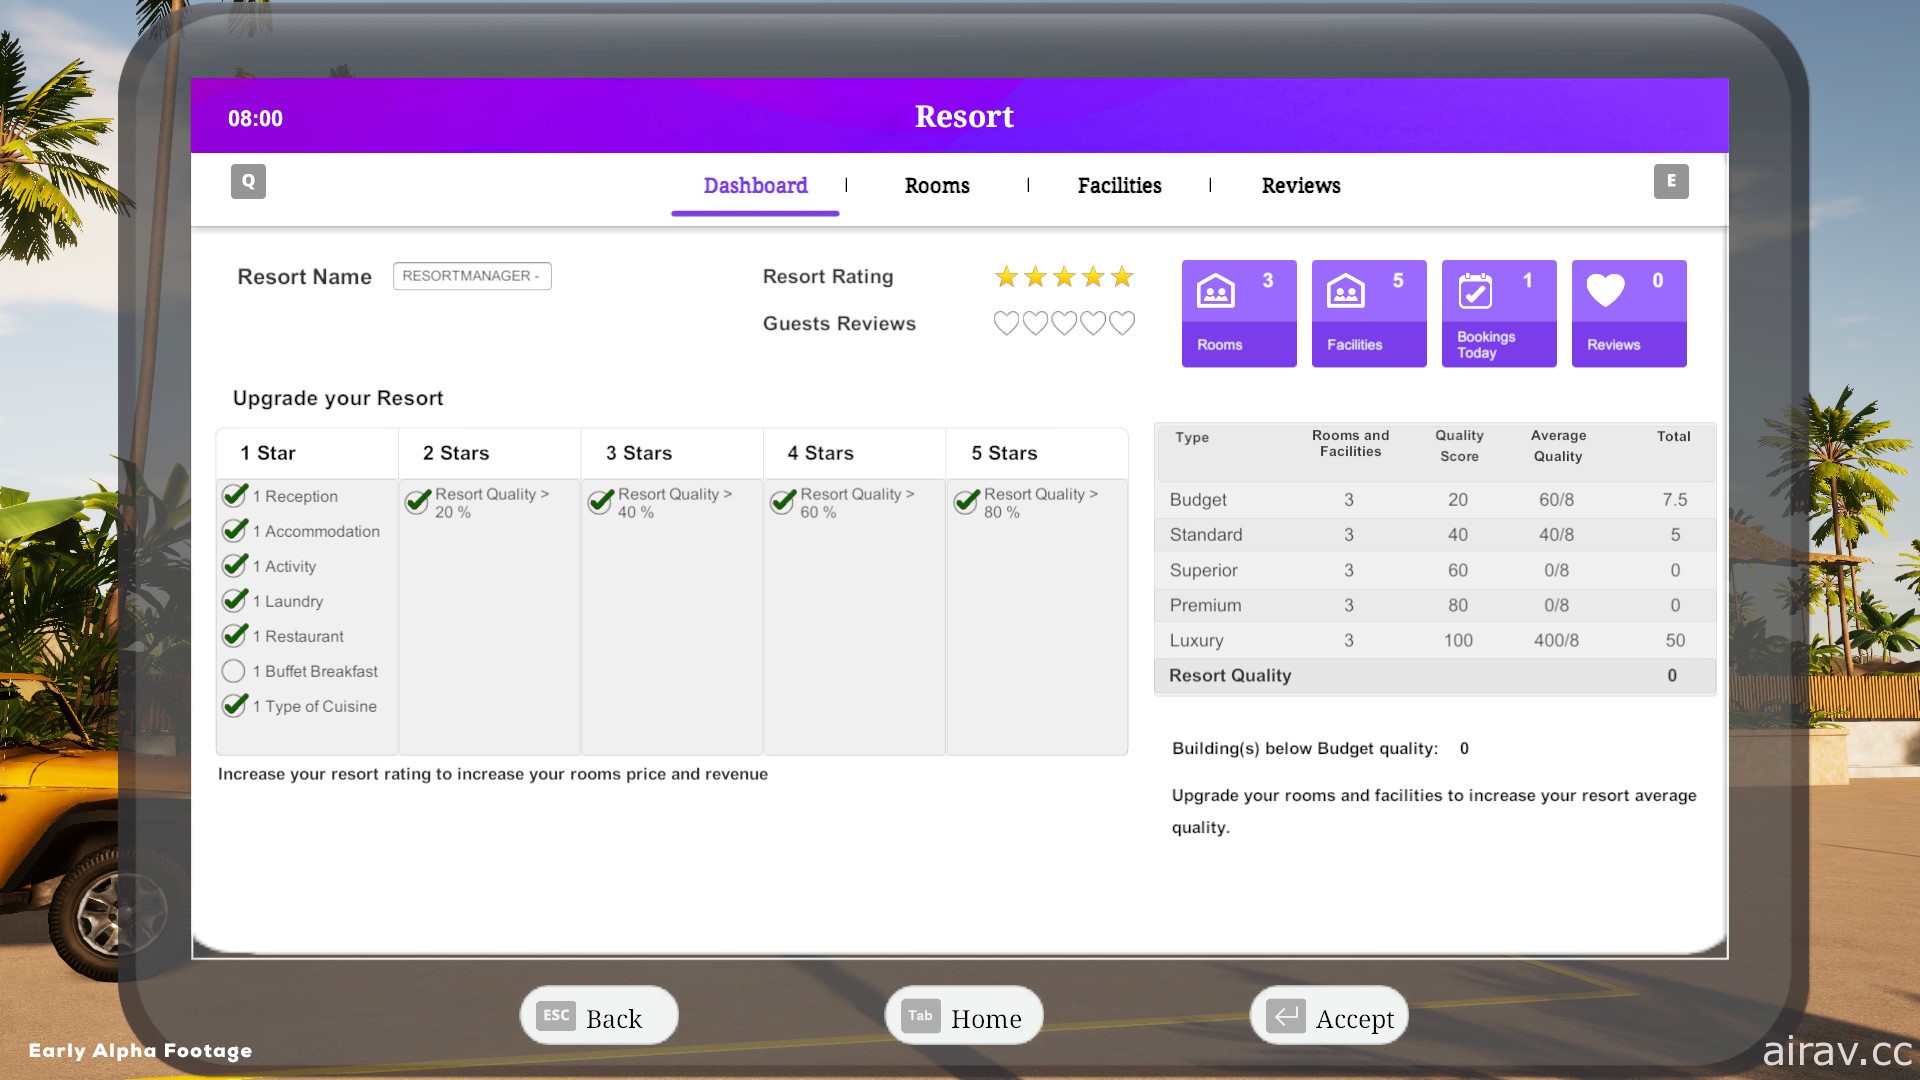This screenshot has height=1080, width=1920.
Task: Click the Accept button
Action: (x=1327, y=1015)
